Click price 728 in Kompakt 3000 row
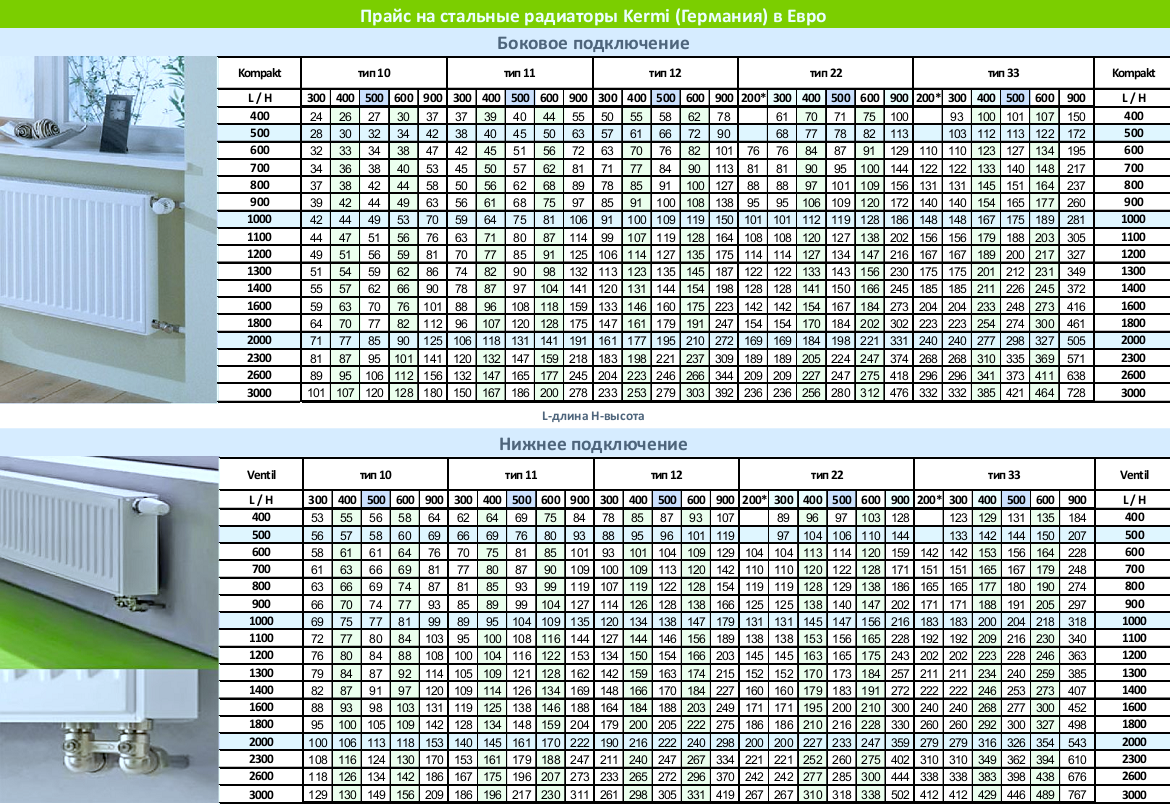The image size is (1170, 805). coord(1076,393)
